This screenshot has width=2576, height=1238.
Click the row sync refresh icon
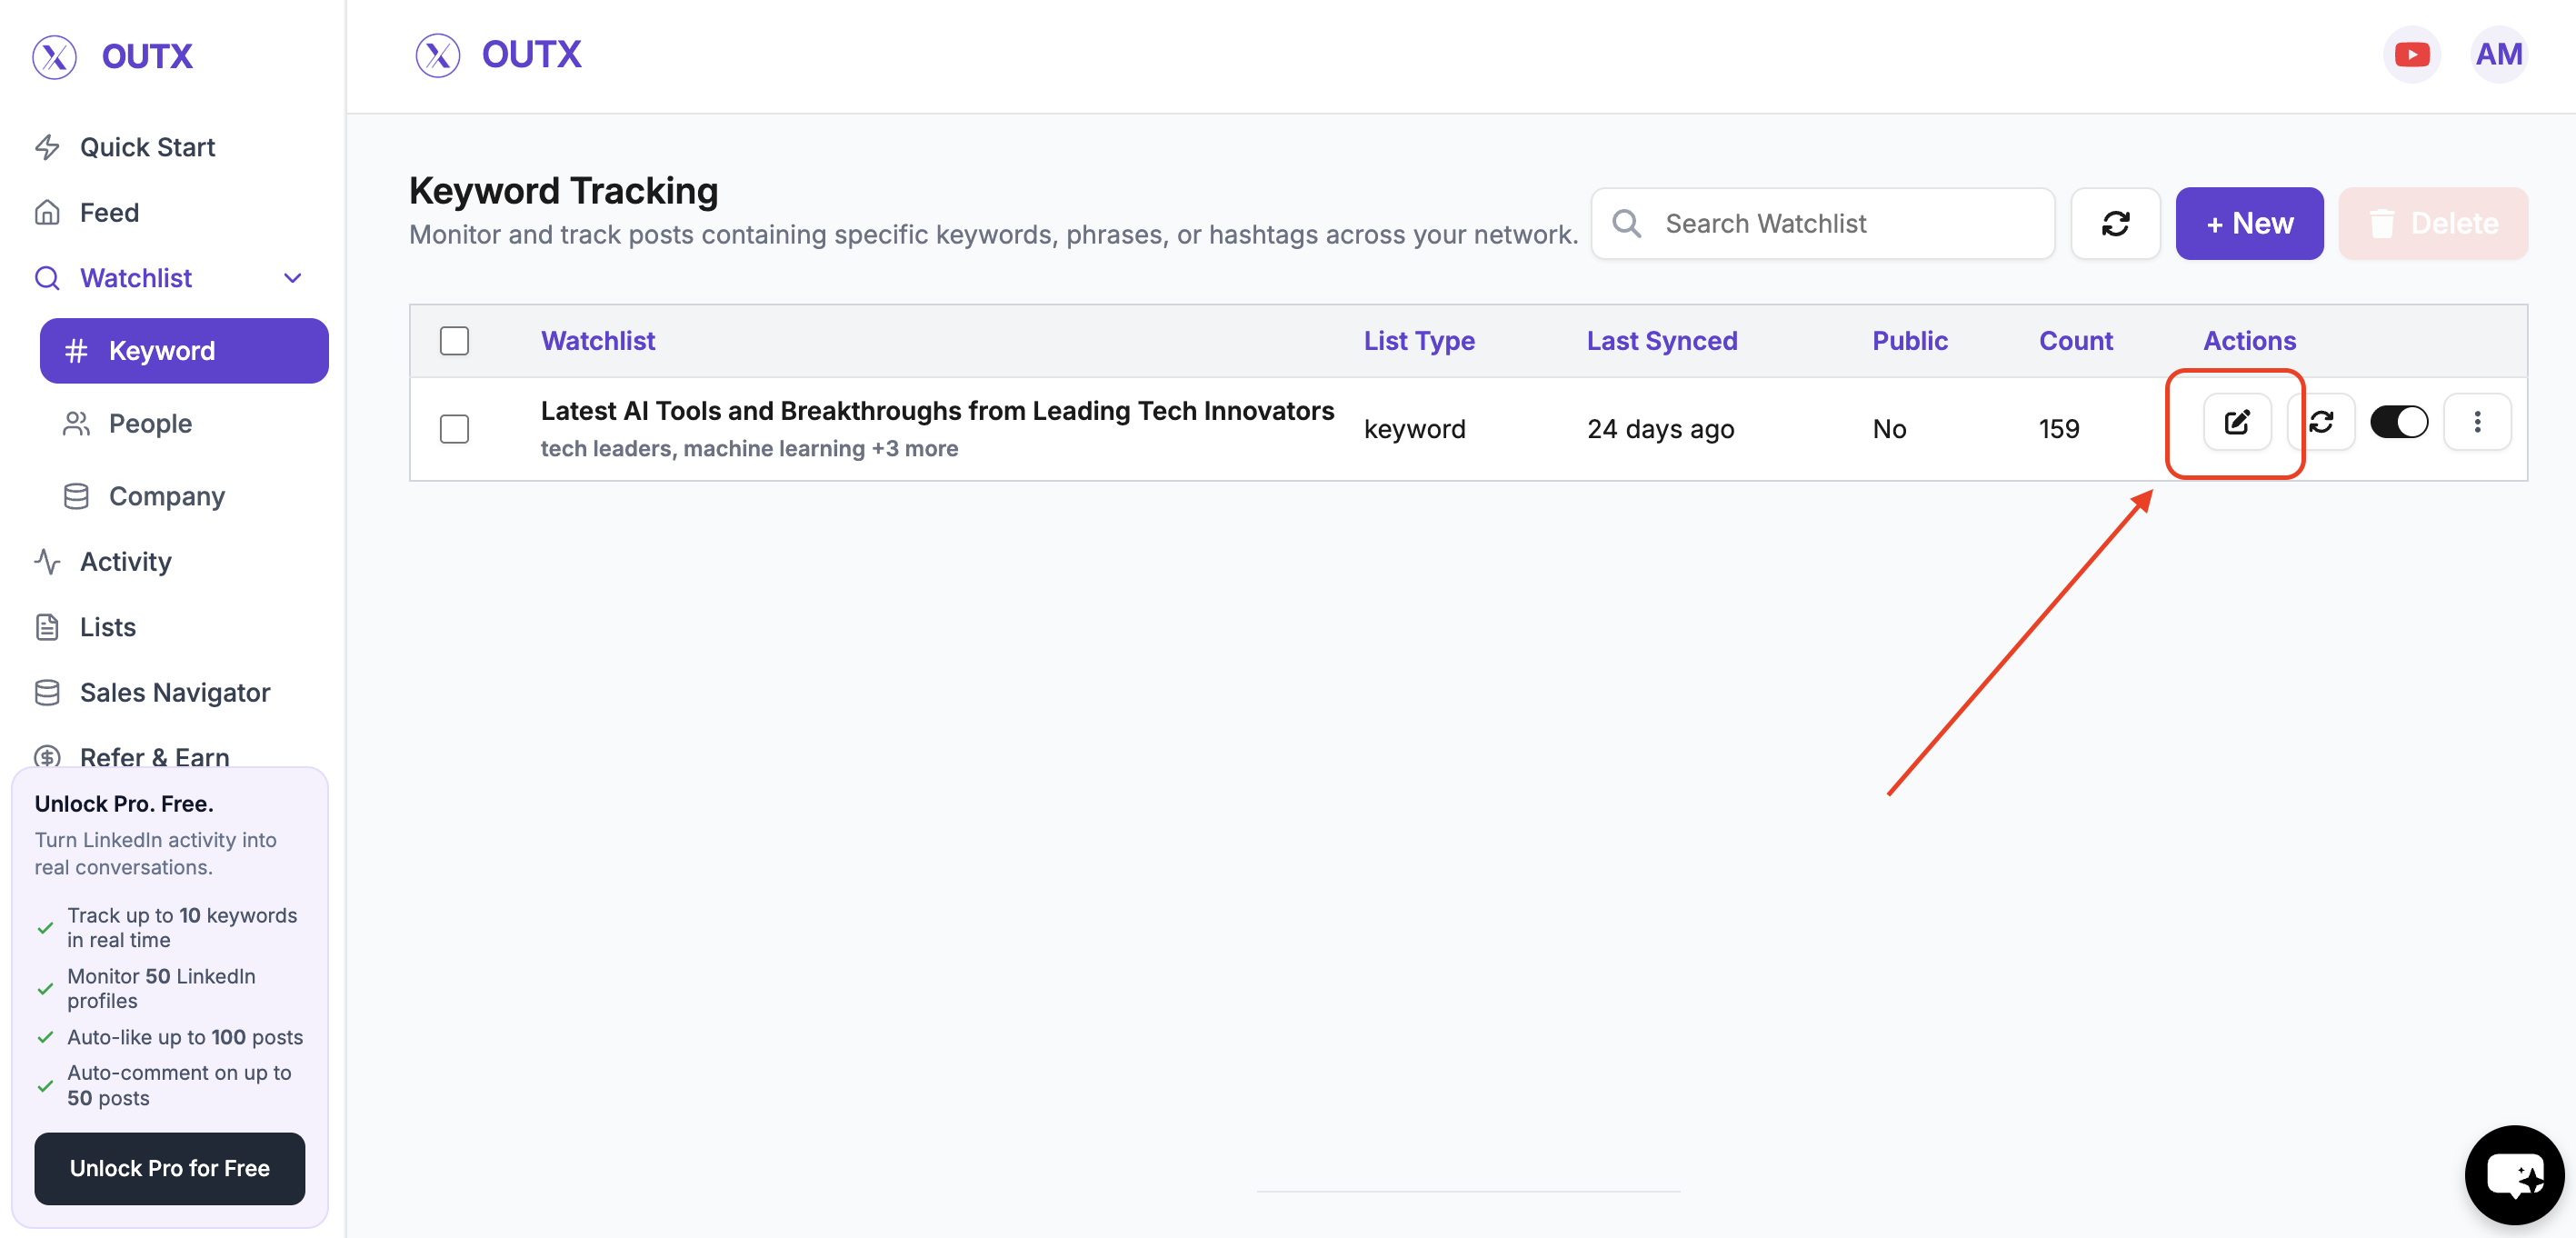pyautogui.click(x=2321, y=423)
